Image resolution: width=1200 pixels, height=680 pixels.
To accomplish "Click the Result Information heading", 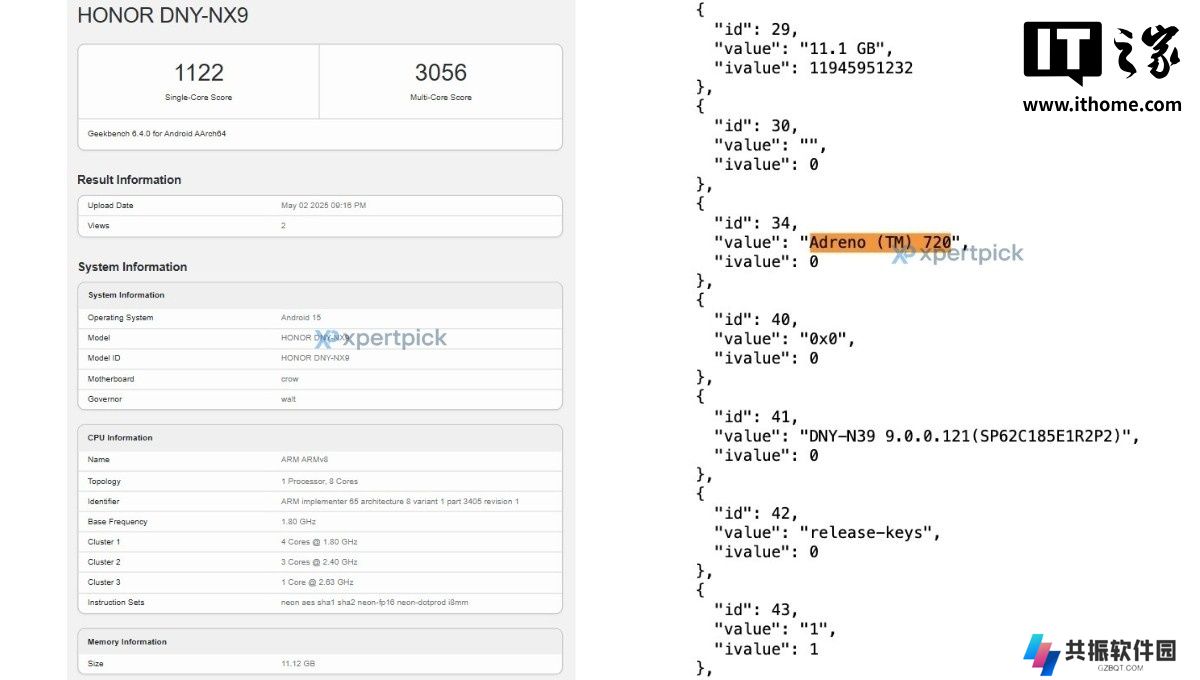I will click(x=130, y=180).
